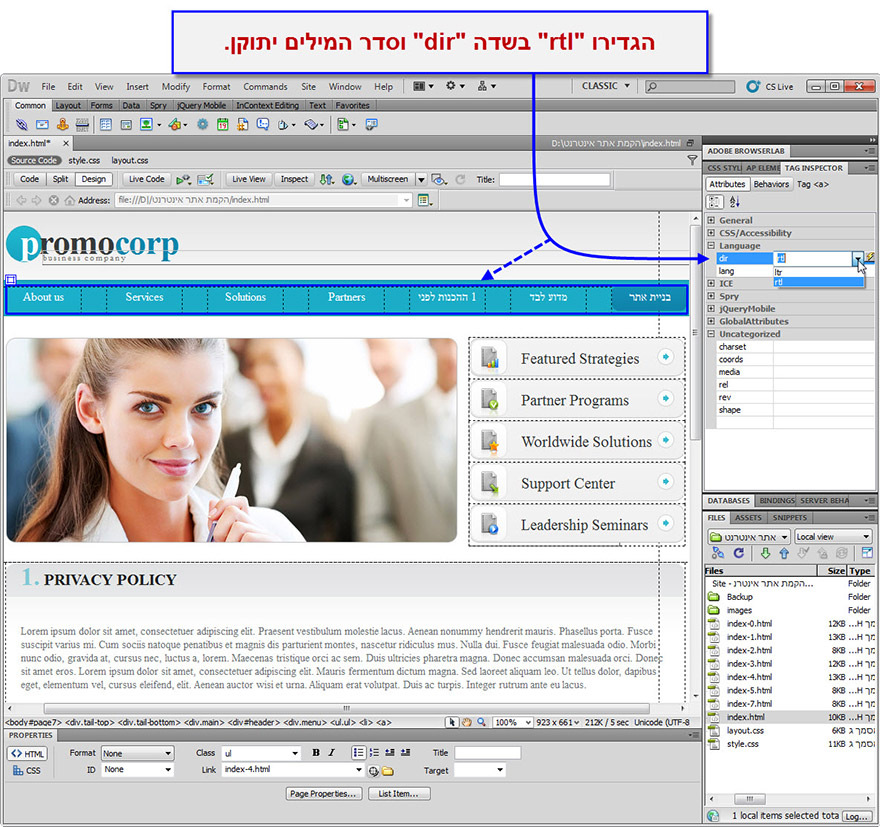Open related file style.css
The width and height of the screenshot is (880, 827).
(x=84, y=160)
